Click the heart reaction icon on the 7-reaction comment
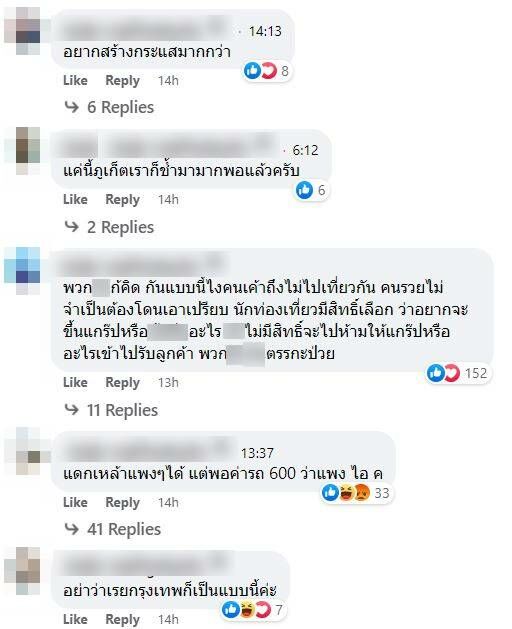This screenshot has width=512, height=629. pyautogui.click(x=263, y=610)
